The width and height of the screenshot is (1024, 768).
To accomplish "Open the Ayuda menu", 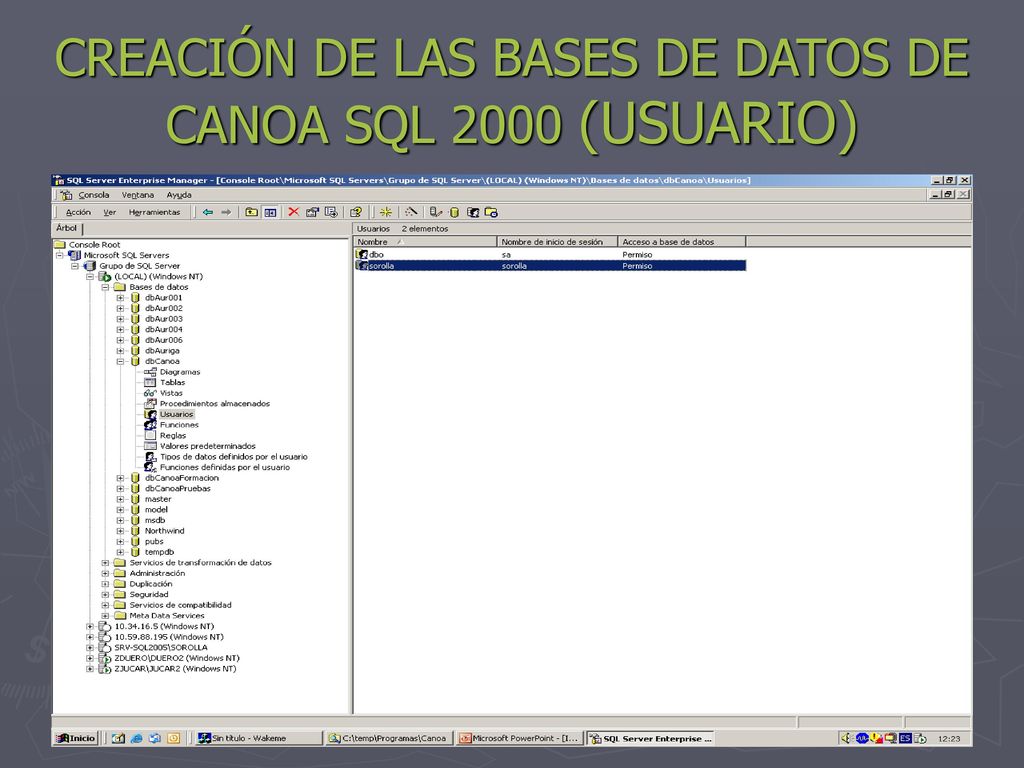I will (x=179, y=195).
